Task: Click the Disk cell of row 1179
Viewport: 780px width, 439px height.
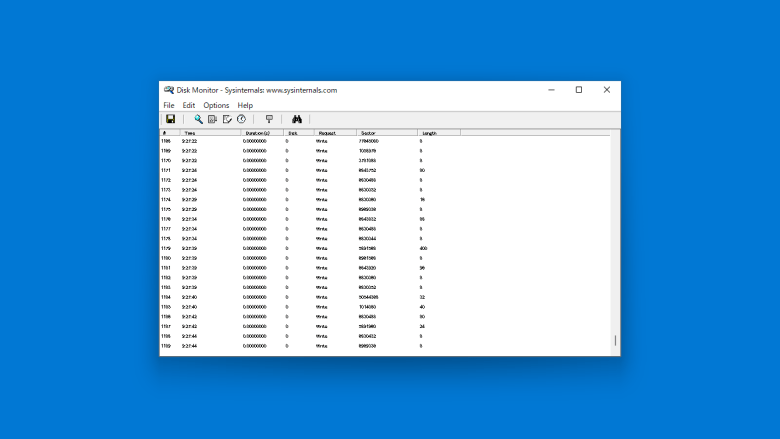Action: pos(287,248)
